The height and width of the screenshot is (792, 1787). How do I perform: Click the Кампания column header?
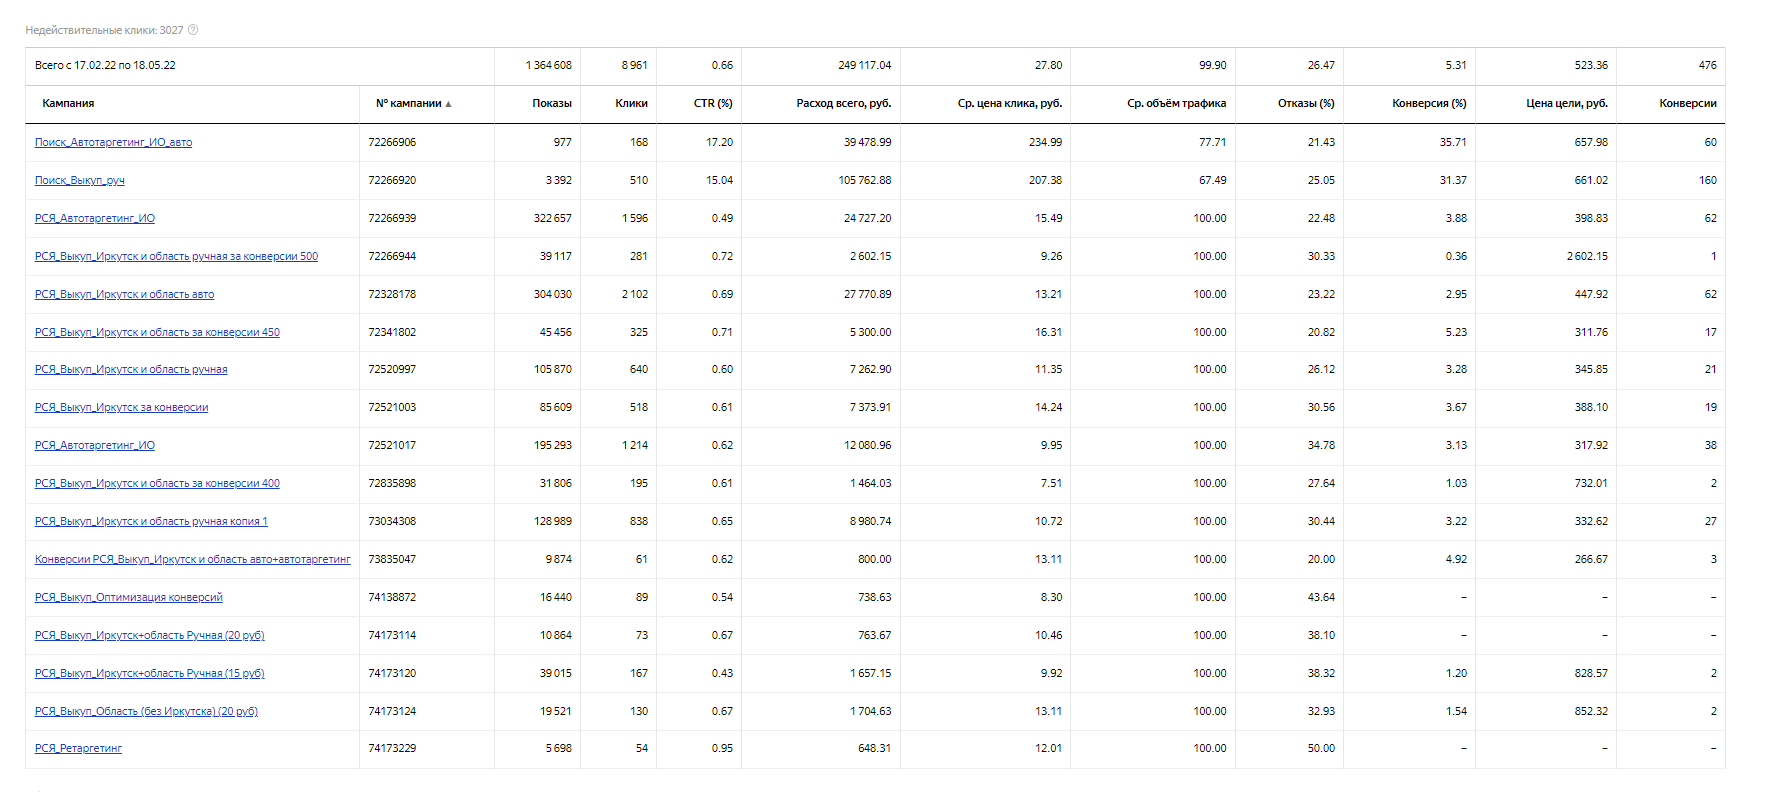[68, 103]
